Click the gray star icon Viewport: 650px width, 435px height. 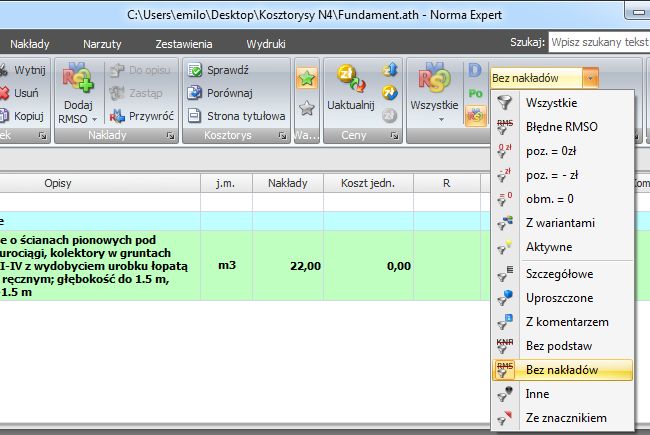[x=305, y=107]
